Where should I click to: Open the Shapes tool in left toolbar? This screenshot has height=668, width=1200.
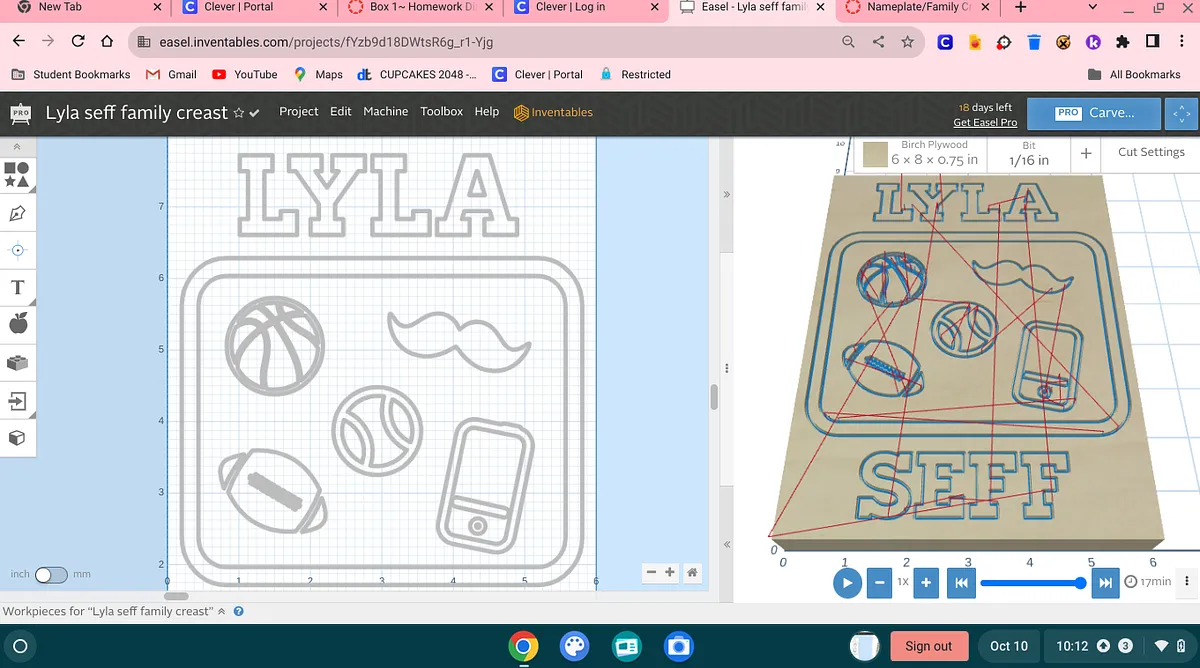[16, 174]
